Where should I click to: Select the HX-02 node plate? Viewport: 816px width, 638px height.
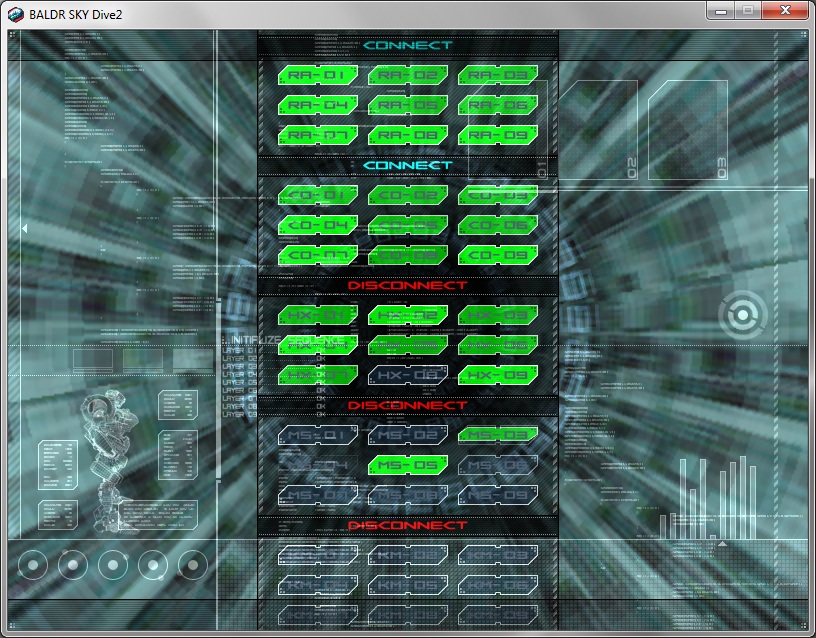click(x=408, y=315)
